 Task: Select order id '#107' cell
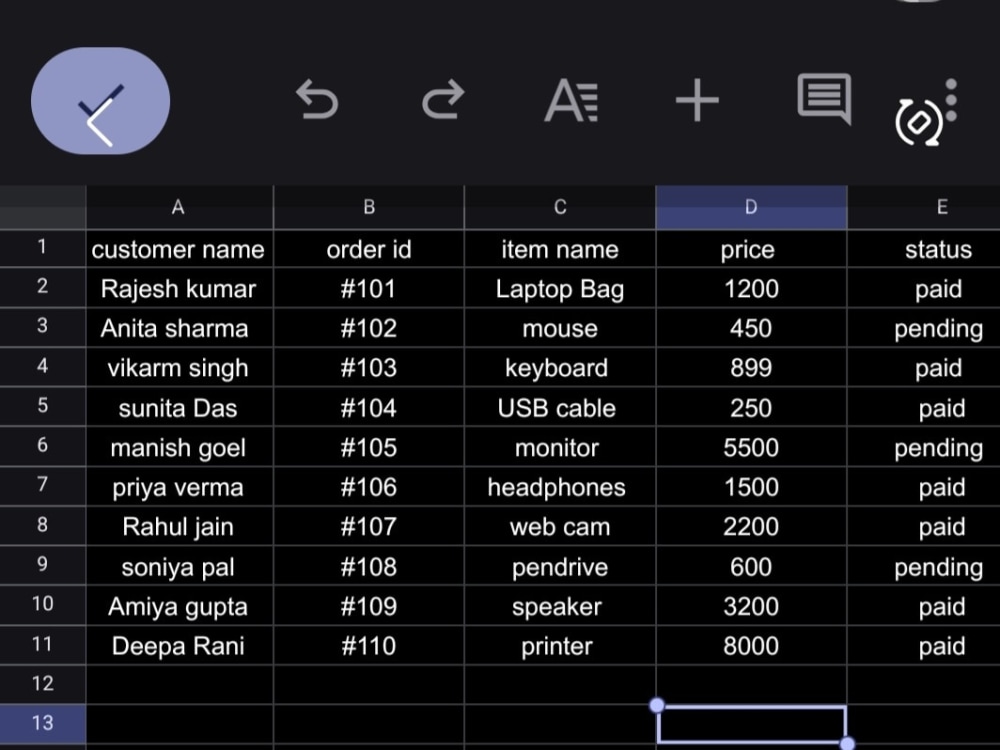[369, 527]
